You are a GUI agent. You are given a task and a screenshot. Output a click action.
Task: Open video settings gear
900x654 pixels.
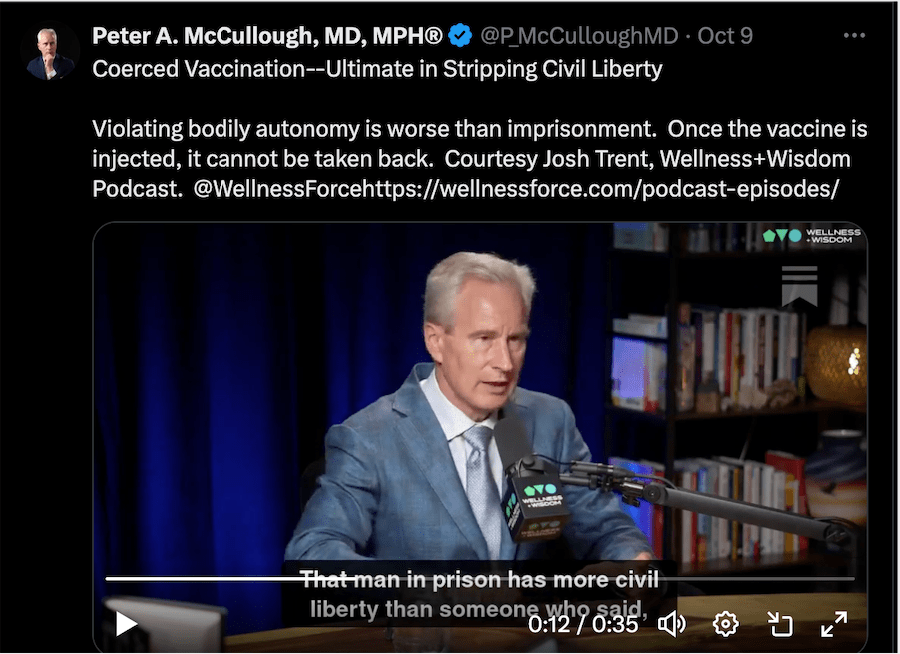[x=726, y=624]
